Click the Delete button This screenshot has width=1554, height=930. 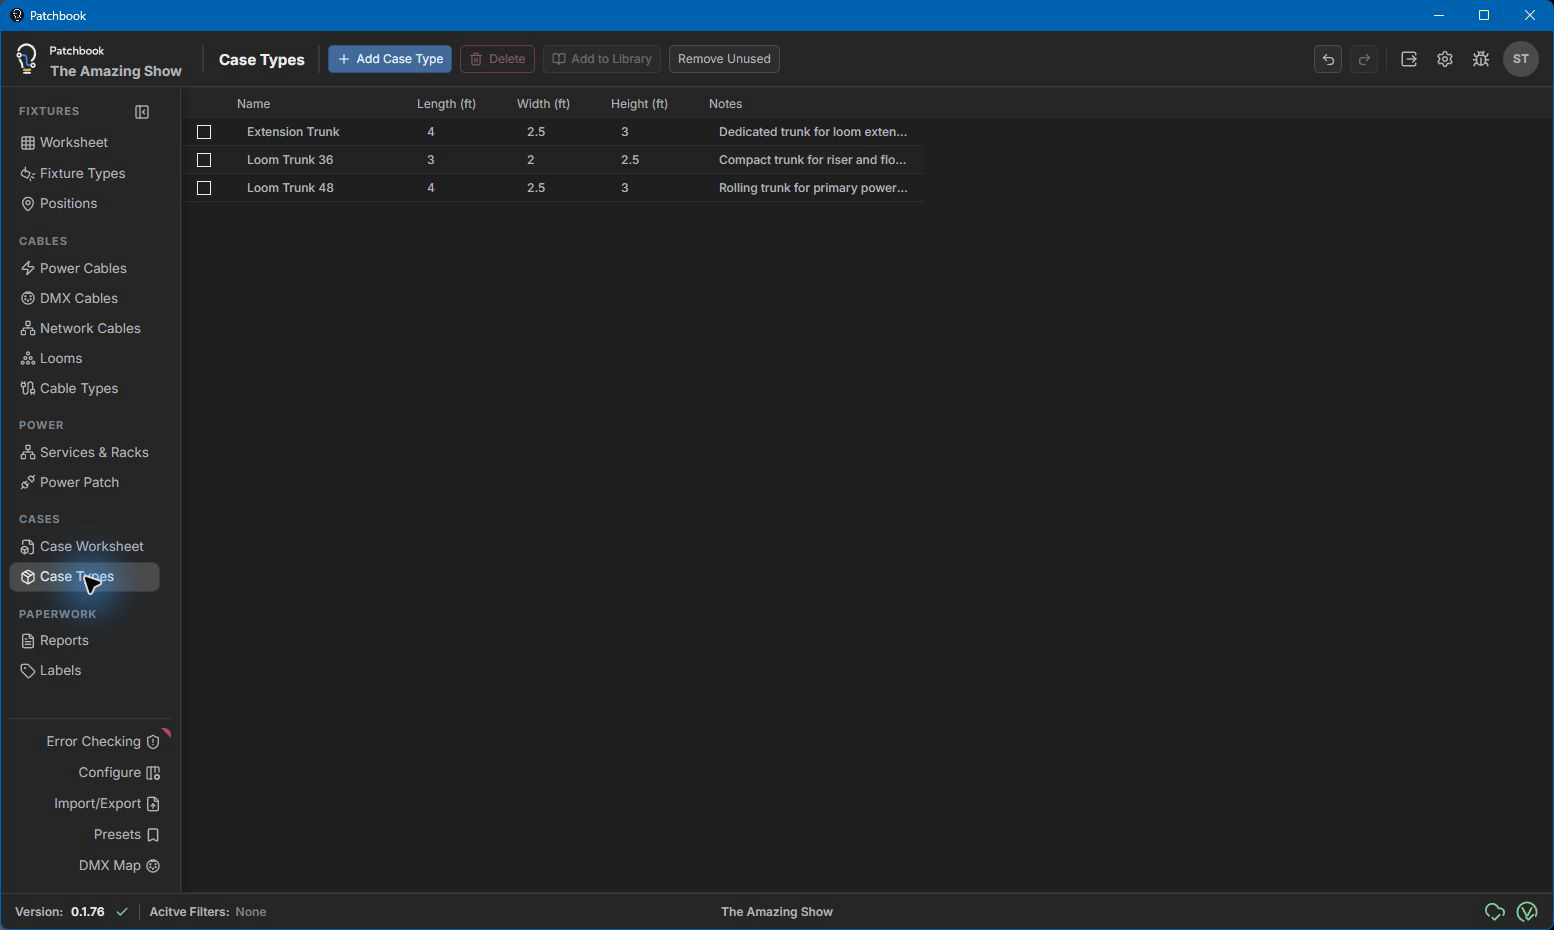(x=497, y=59)
